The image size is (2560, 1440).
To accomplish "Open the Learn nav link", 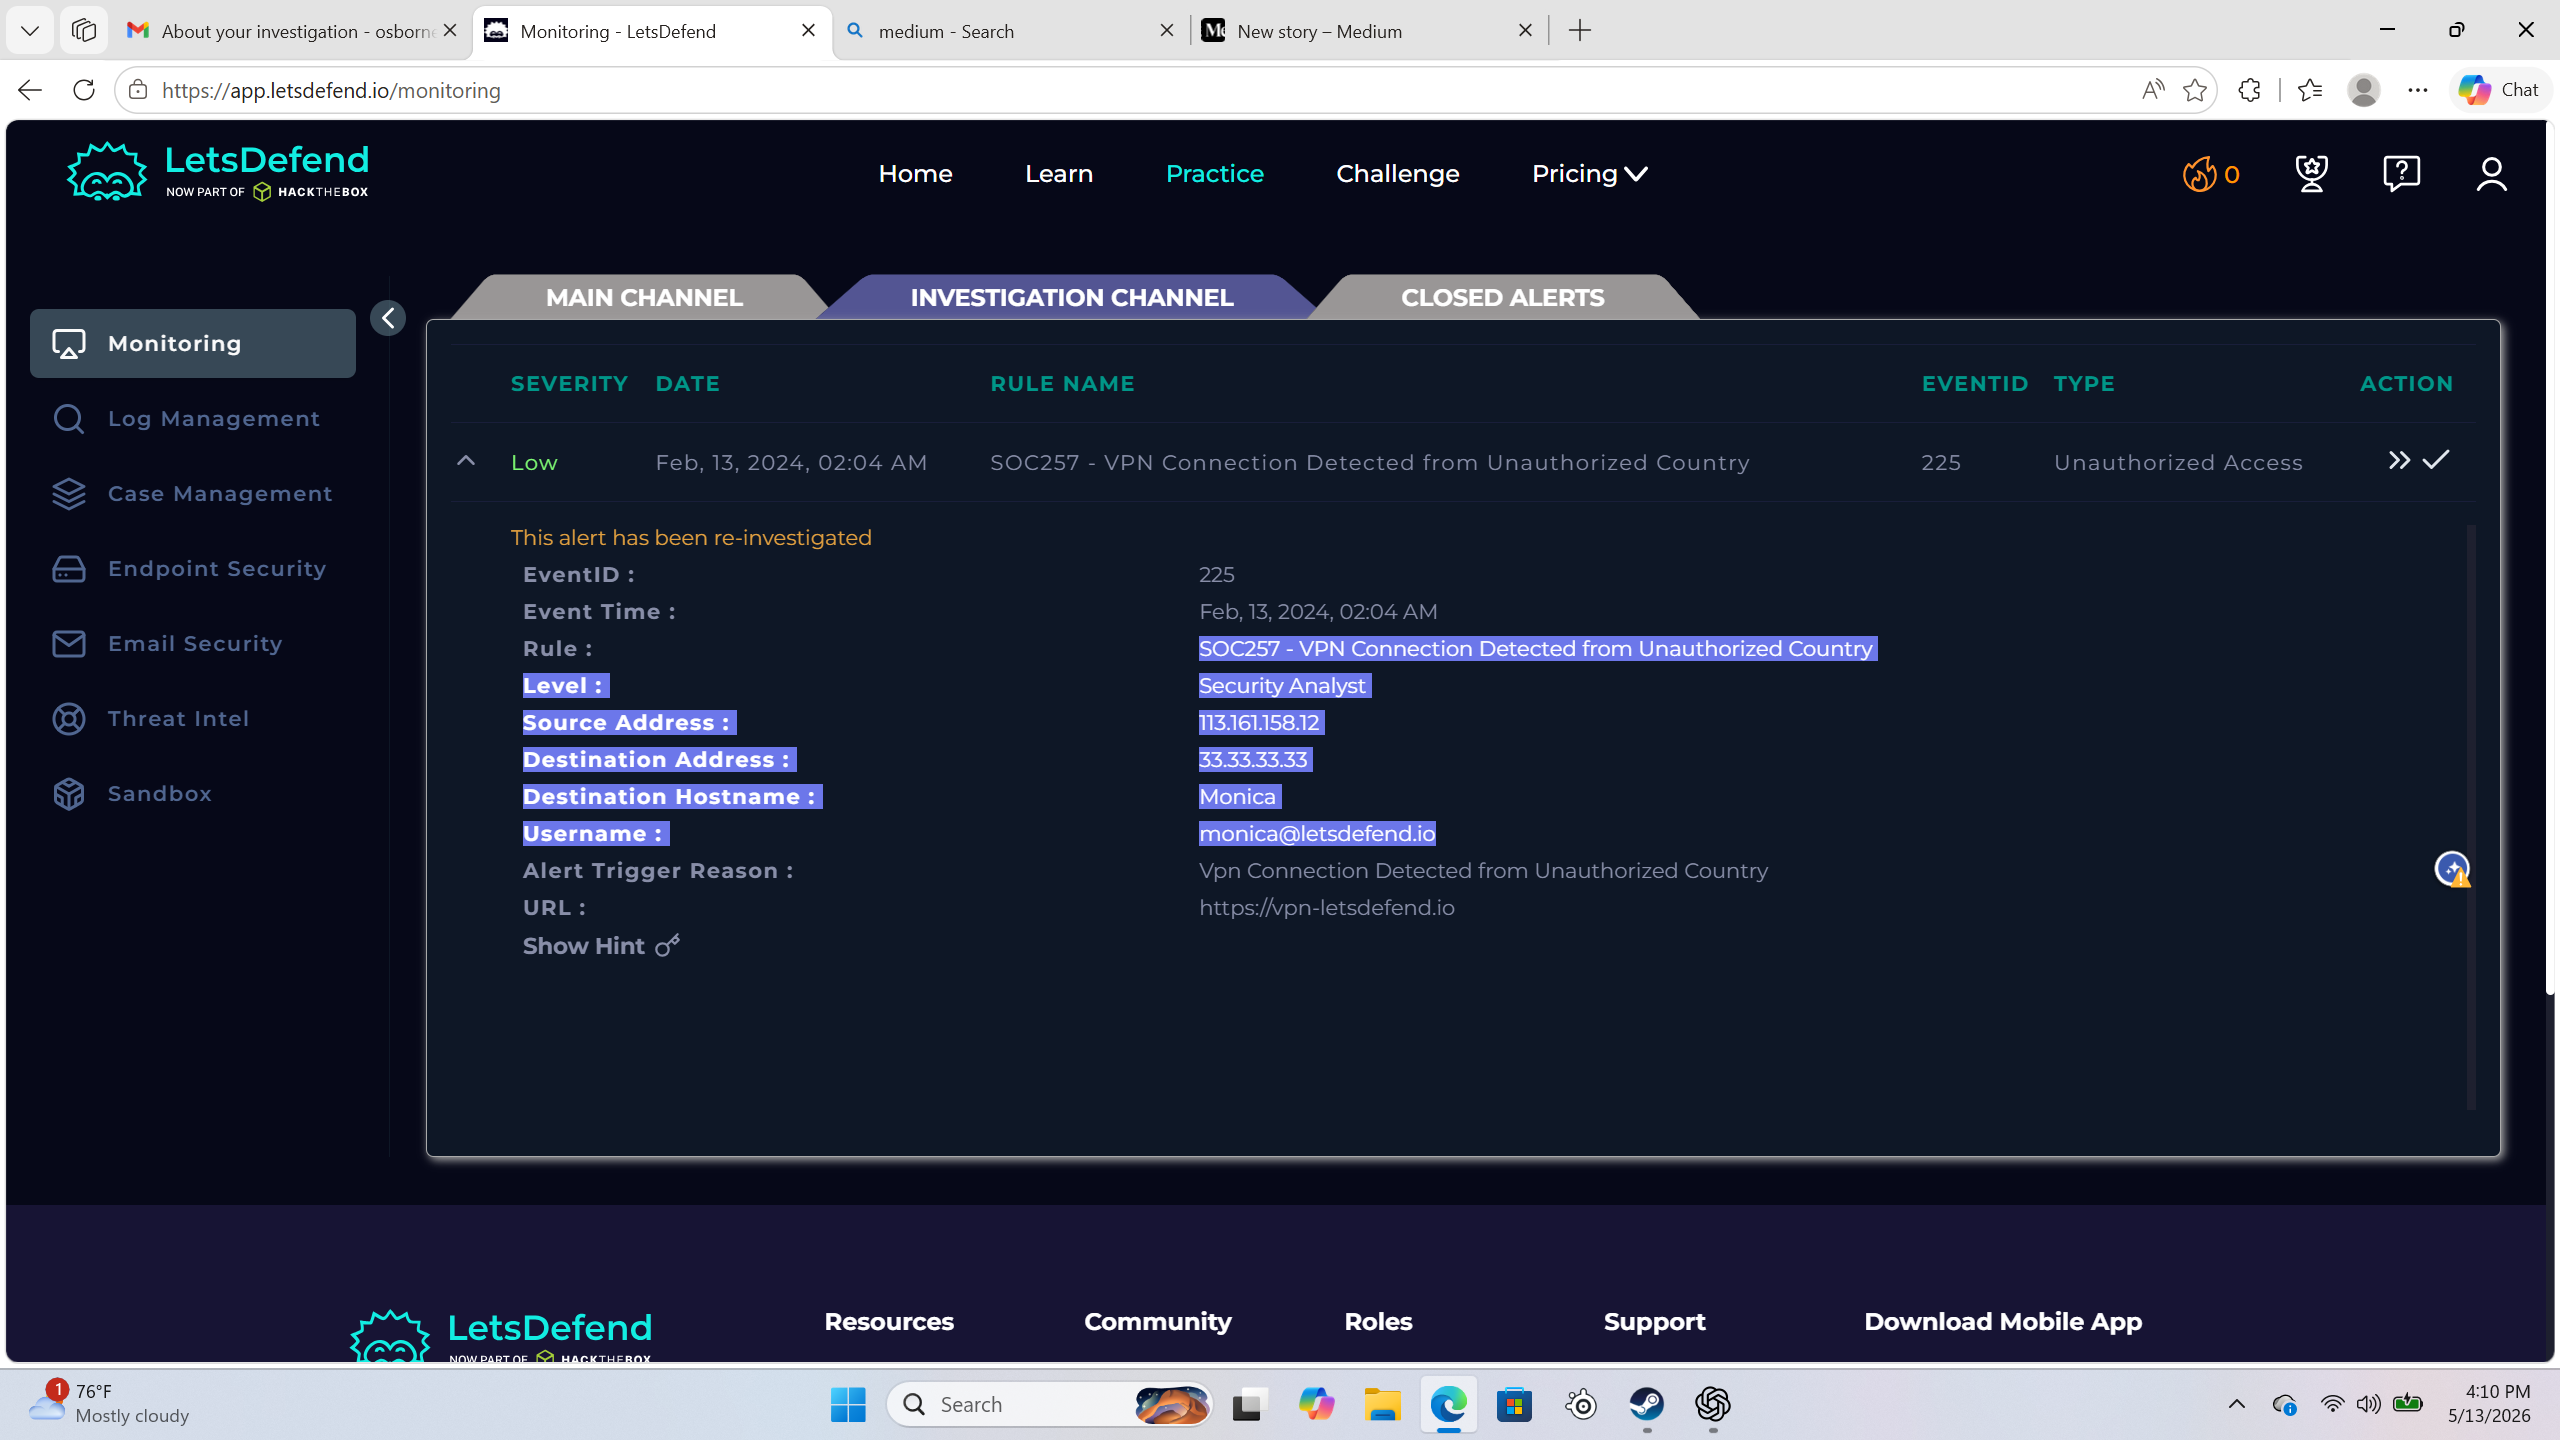I will pyautogui.click(x=1059, y=174).
